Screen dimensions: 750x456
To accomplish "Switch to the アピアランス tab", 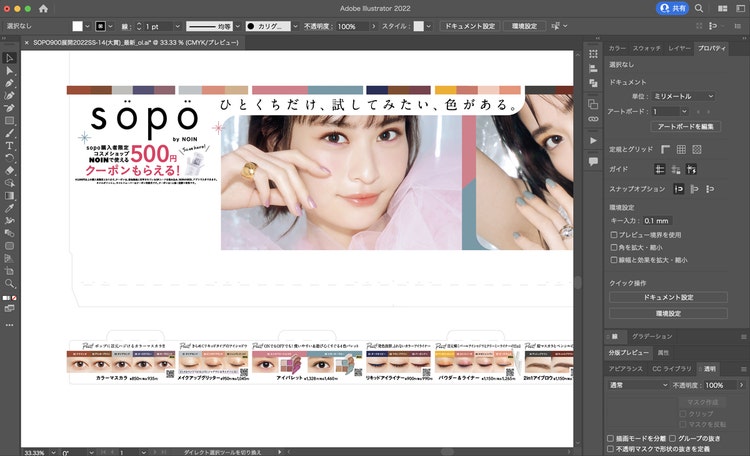I will coord(626,369).
